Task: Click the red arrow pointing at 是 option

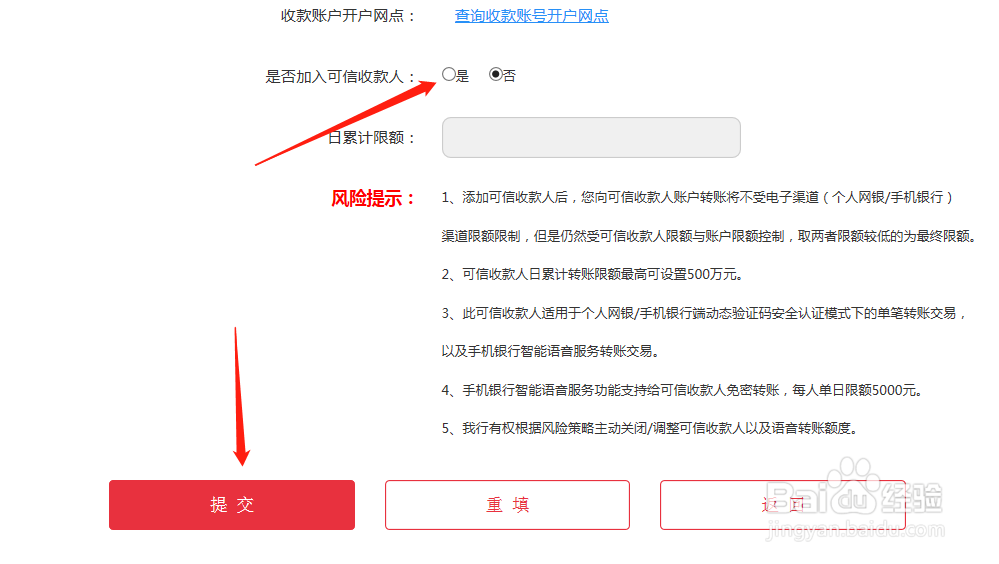Action: point(345,123)
